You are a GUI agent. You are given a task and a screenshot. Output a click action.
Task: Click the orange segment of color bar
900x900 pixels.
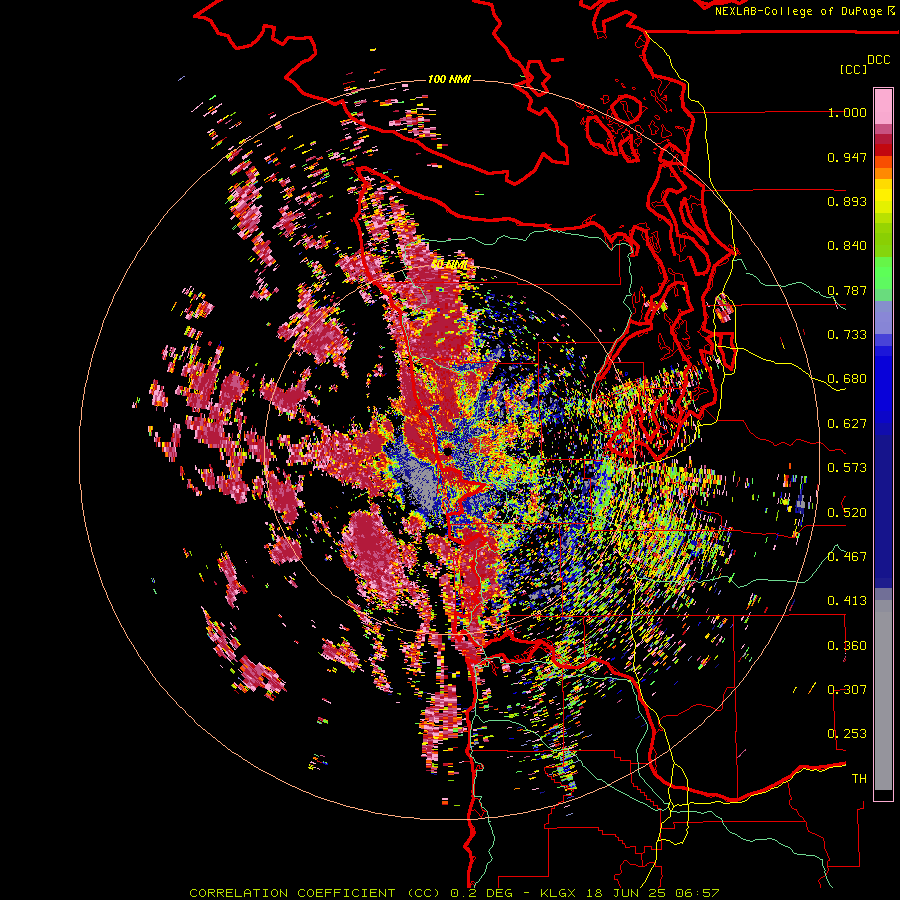pos(883,167)
